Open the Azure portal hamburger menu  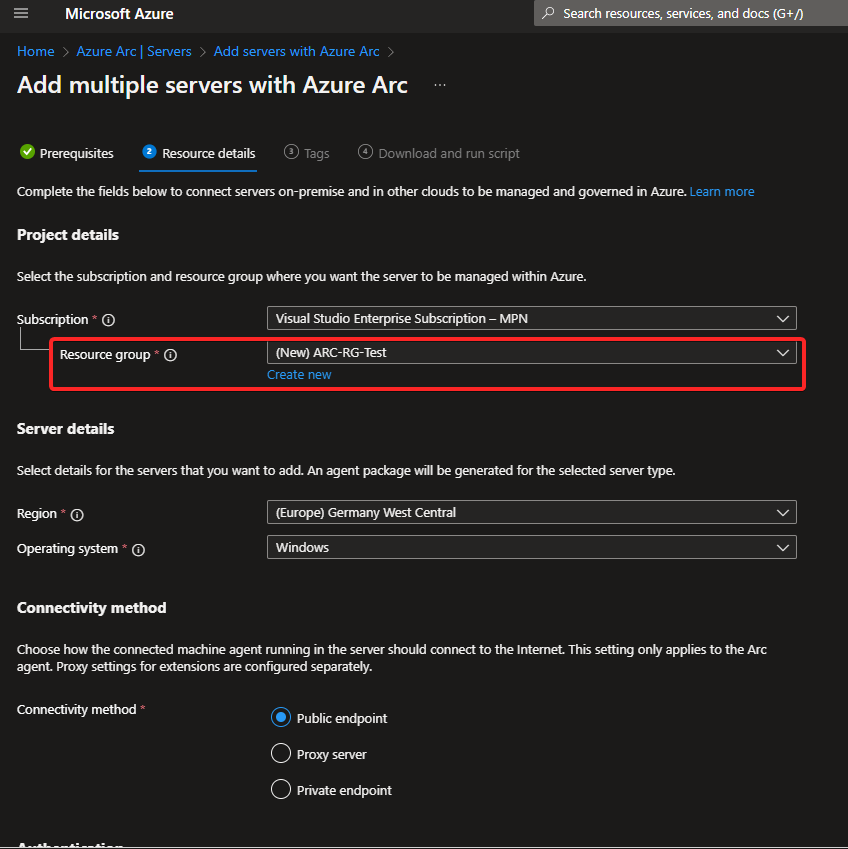tap(21, 14)
